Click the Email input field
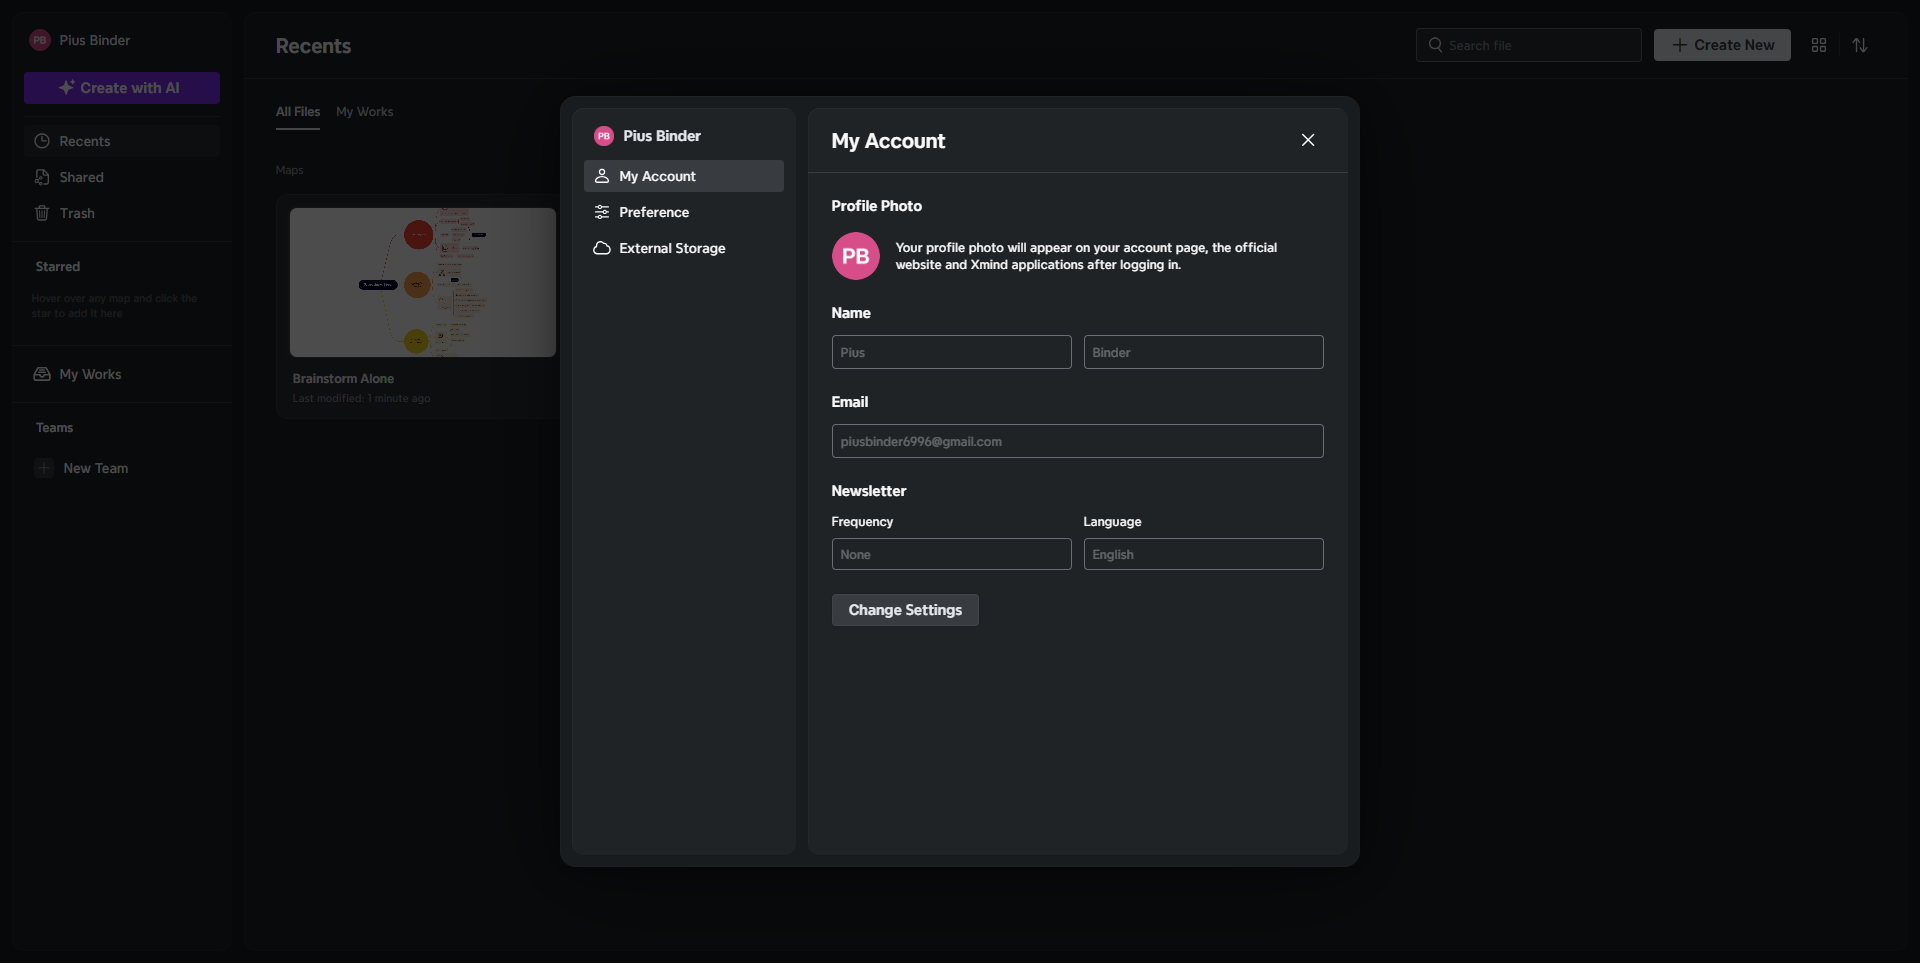This screenshot has width=1920, height=963. click(1076, 441)
